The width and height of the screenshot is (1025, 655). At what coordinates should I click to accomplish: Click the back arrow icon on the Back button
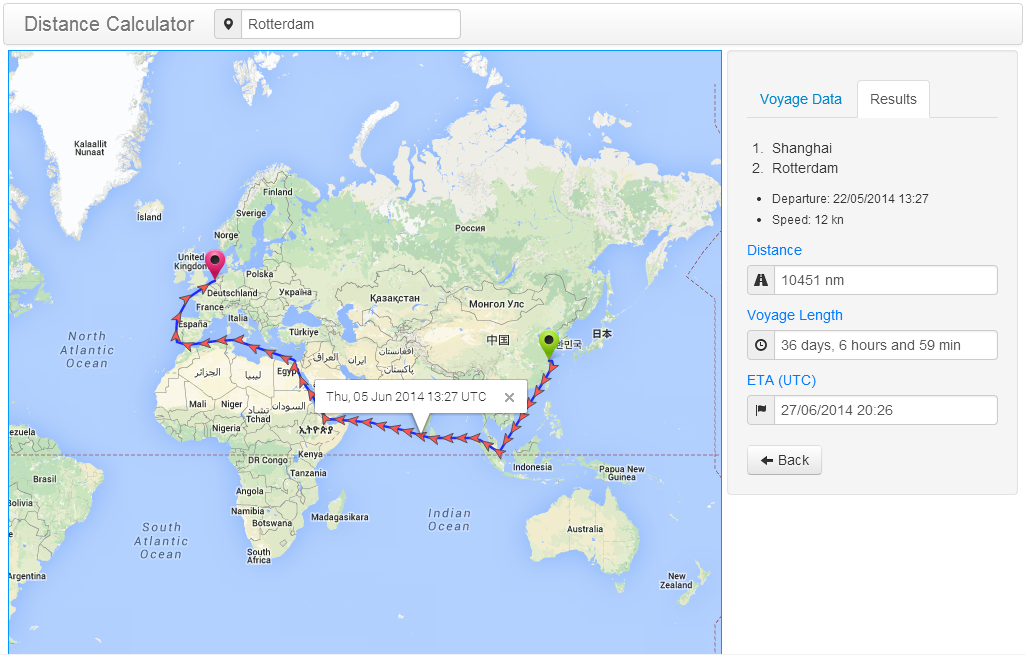[x=766, y=460]
